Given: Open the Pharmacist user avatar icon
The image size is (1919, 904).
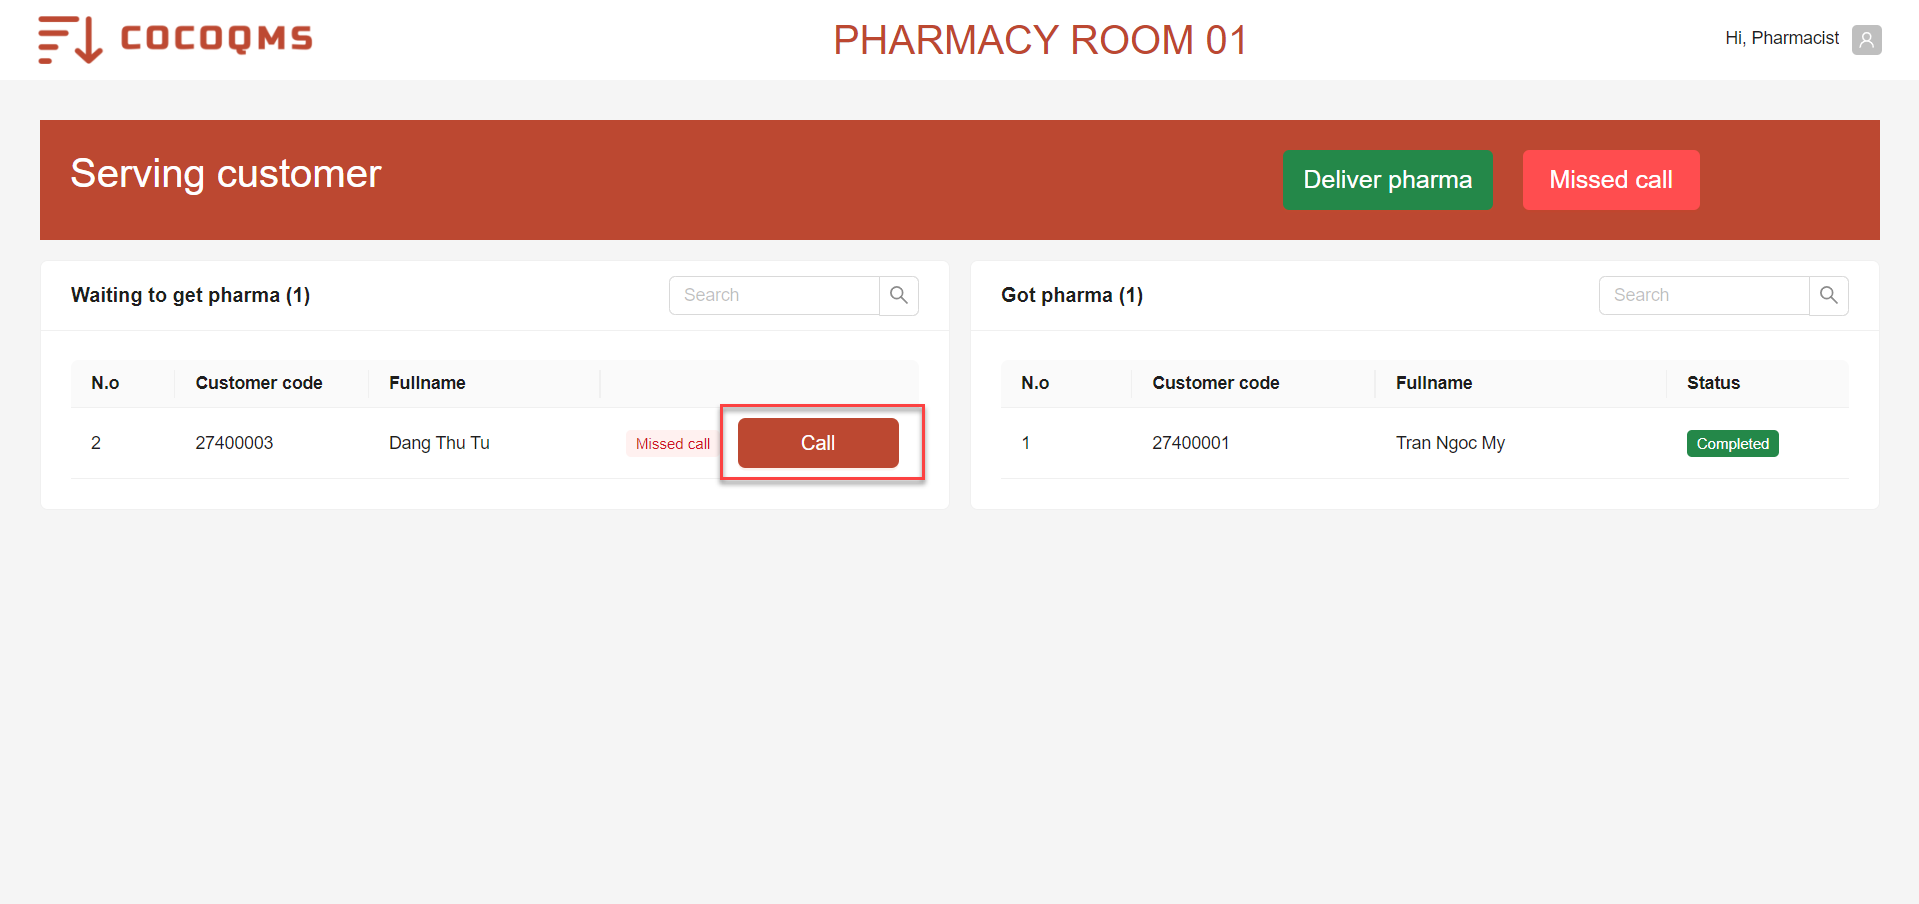Looking at the screenshot, I should [1866, 40].
